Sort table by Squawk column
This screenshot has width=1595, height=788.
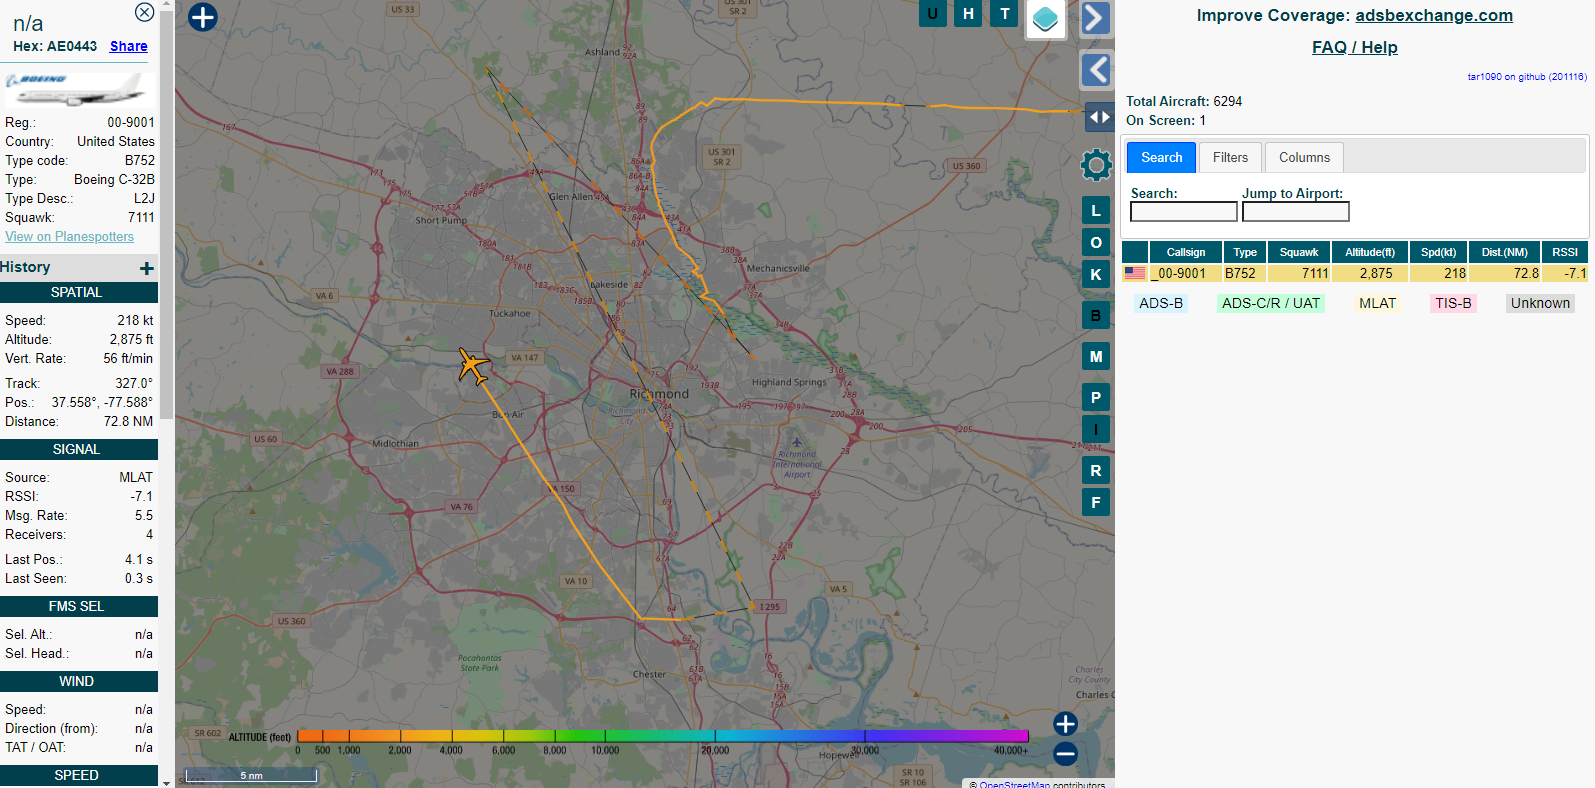pyautogui.click(x=1299, y=252)
